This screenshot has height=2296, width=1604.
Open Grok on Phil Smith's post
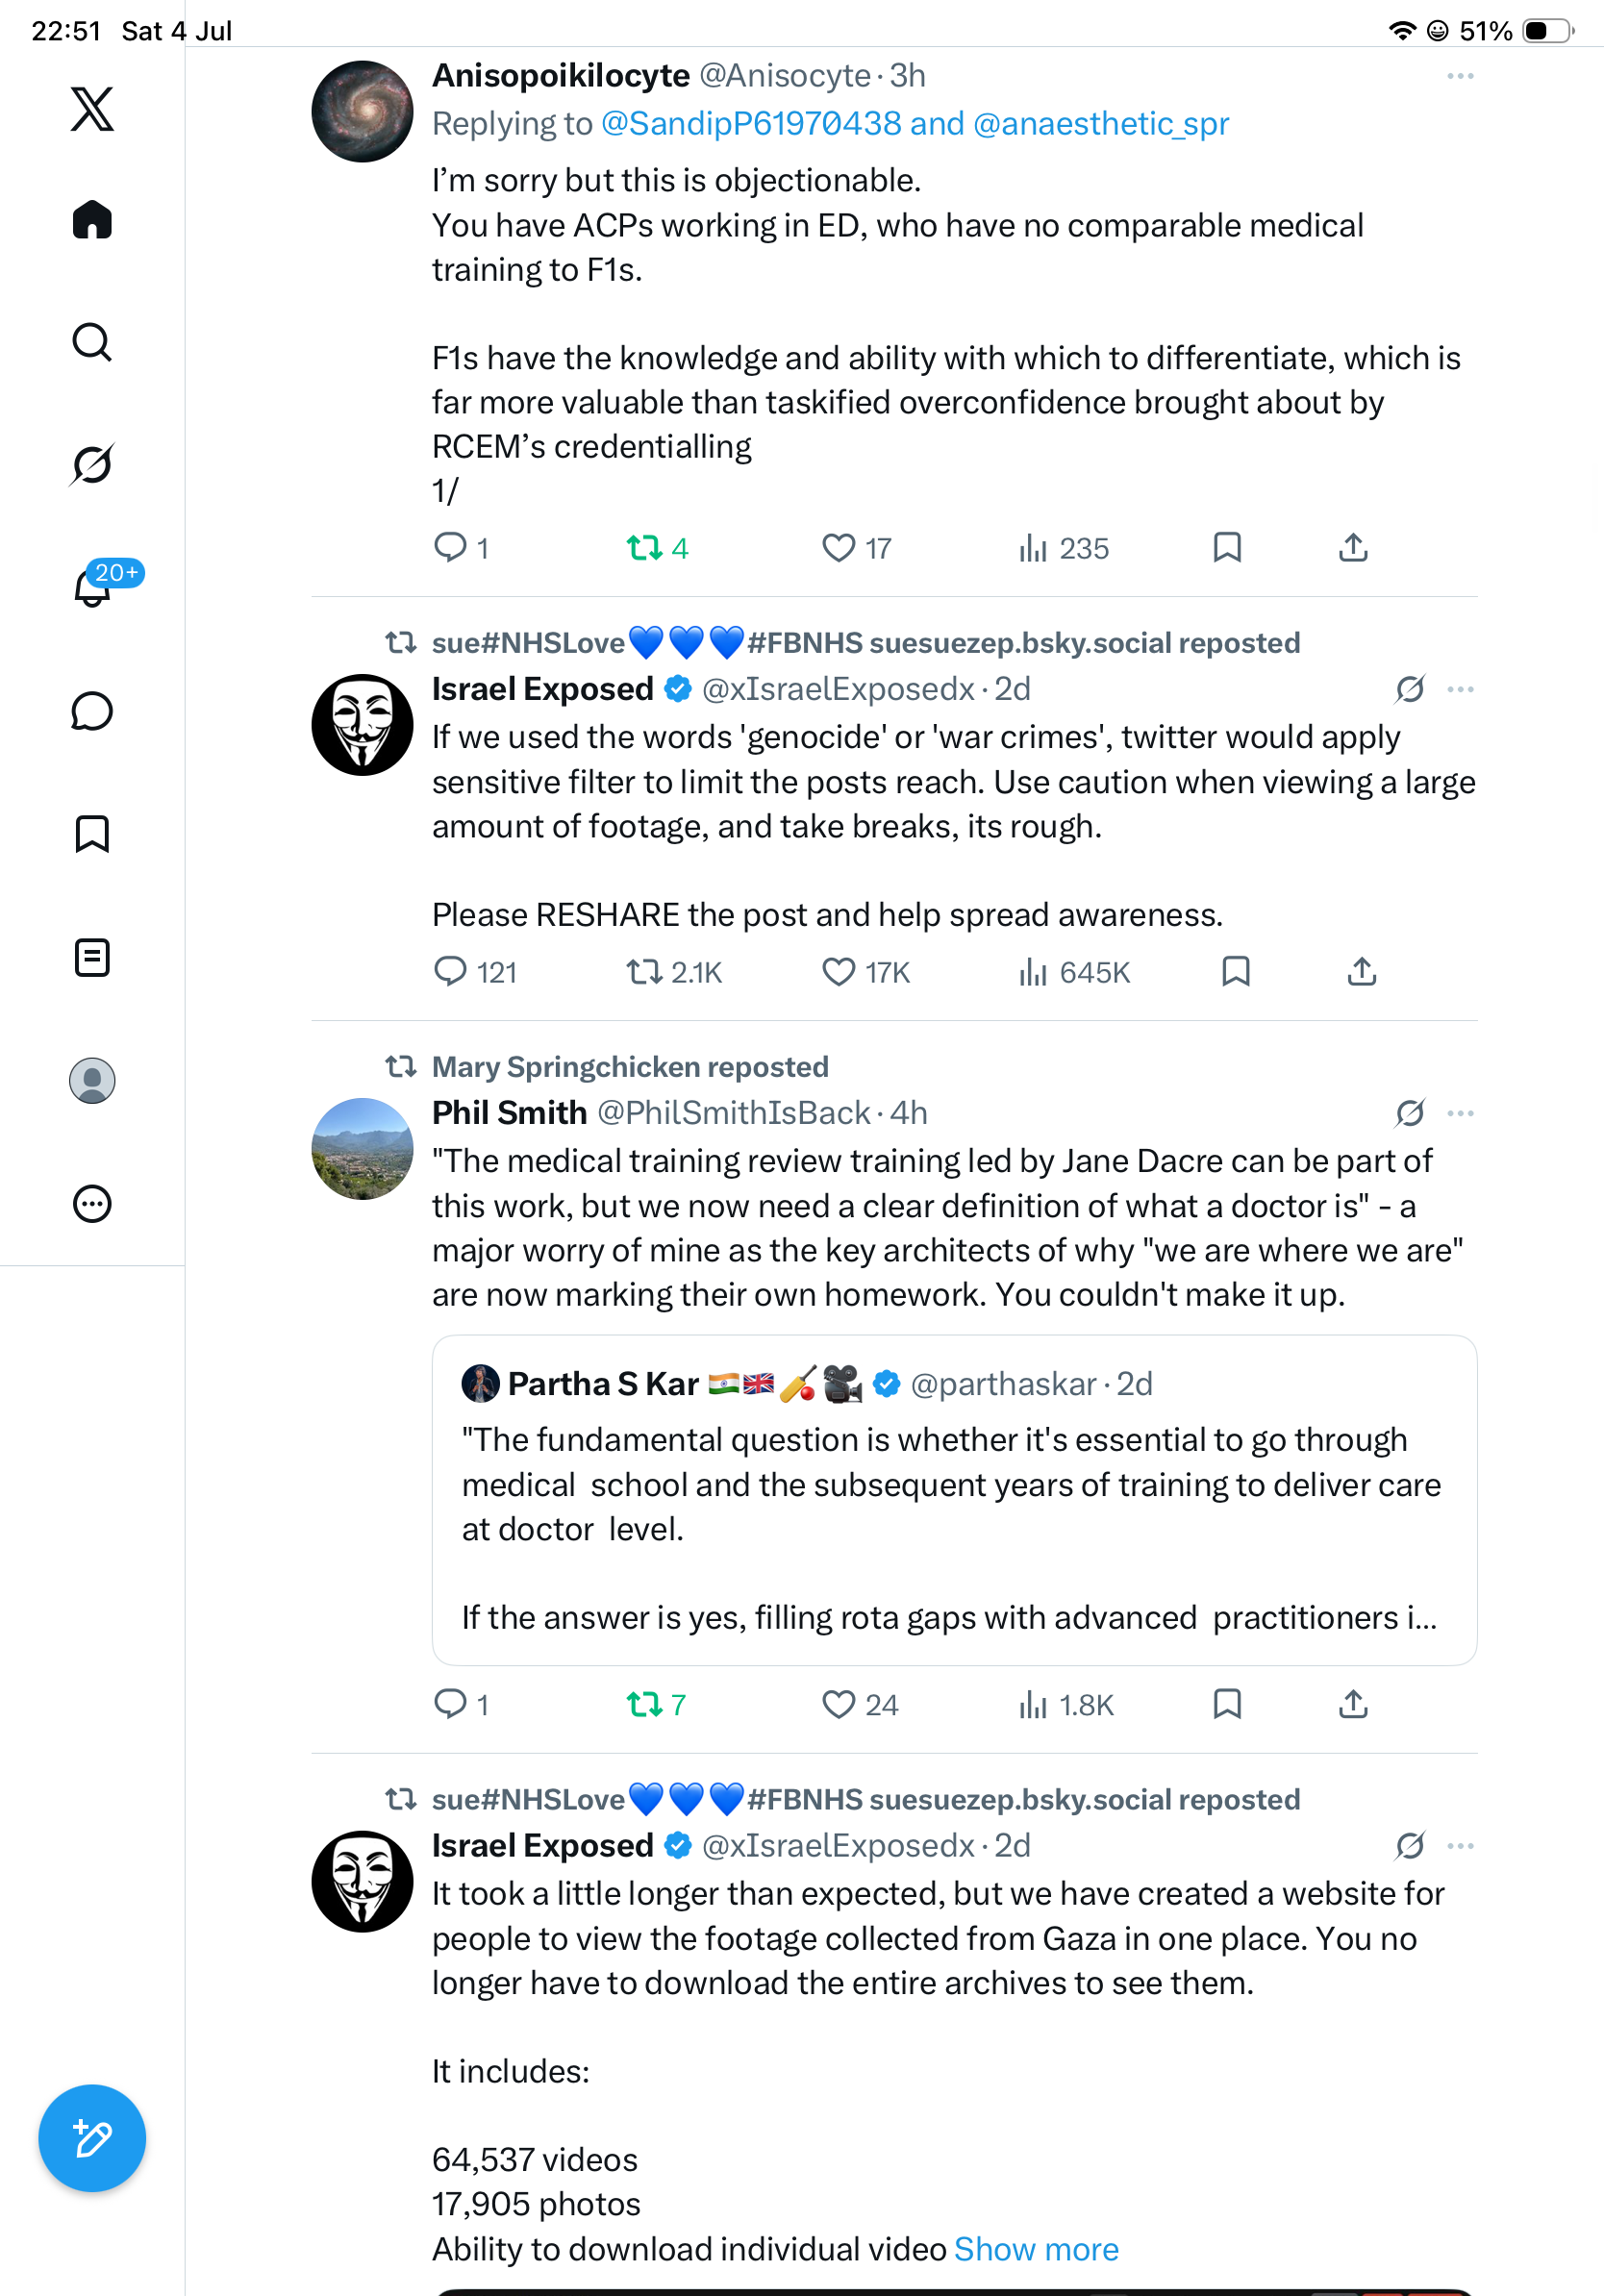[1410, 1113]
